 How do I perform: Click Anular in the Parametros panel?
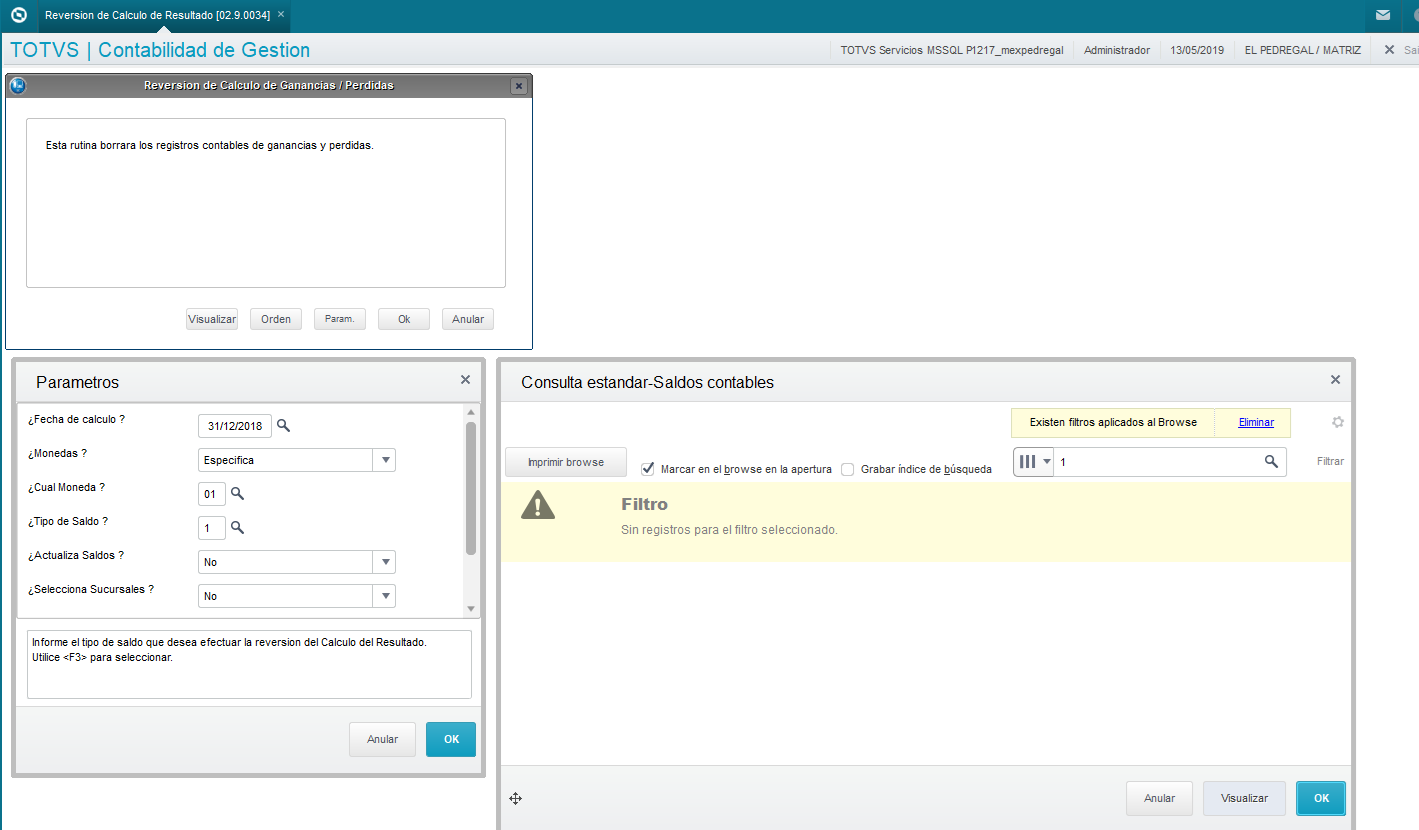click(x=383, y=740)
